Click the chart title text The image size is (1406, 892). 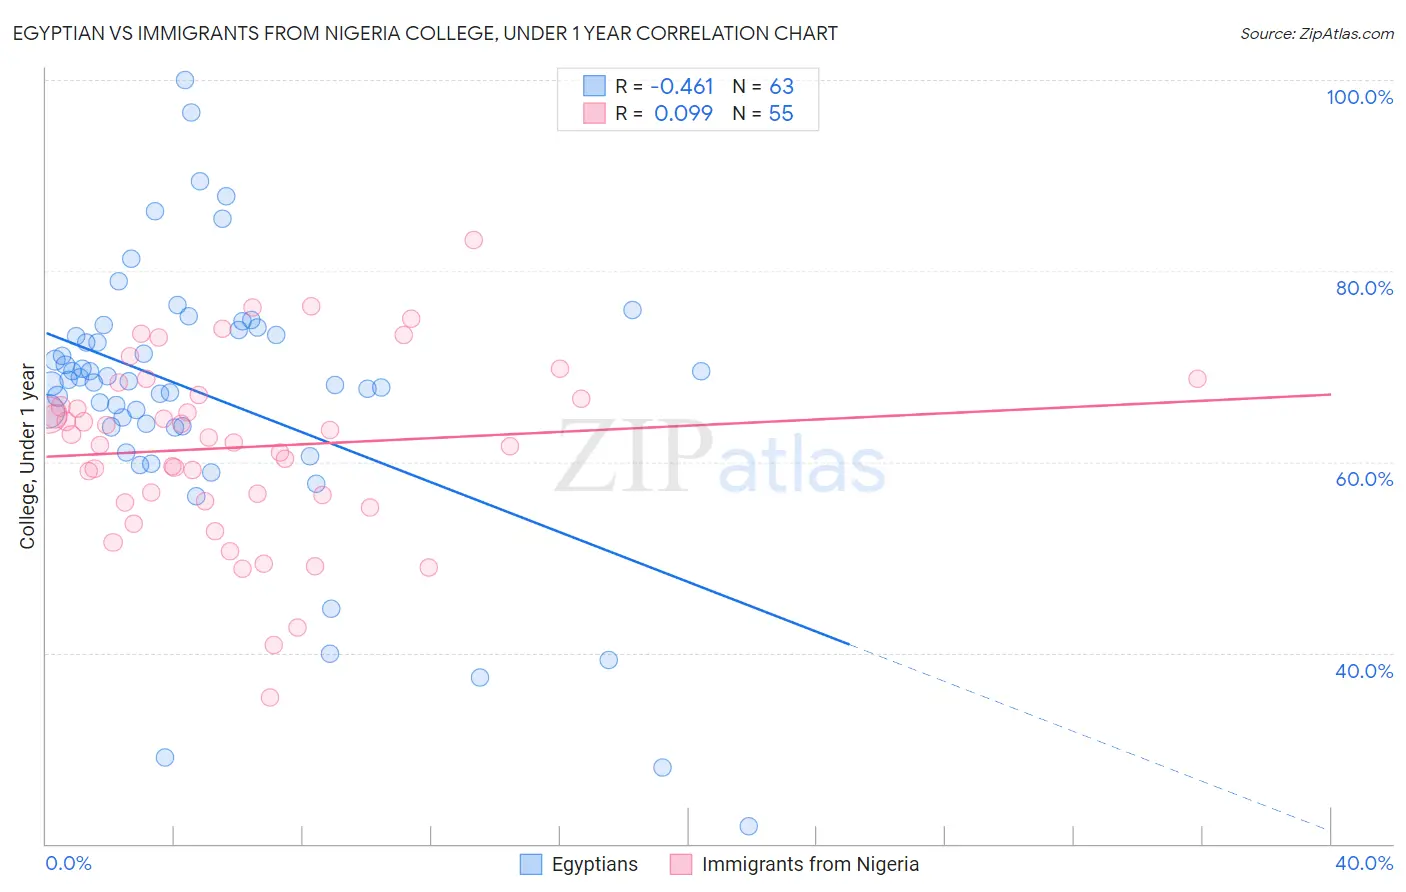pos(425,33)
